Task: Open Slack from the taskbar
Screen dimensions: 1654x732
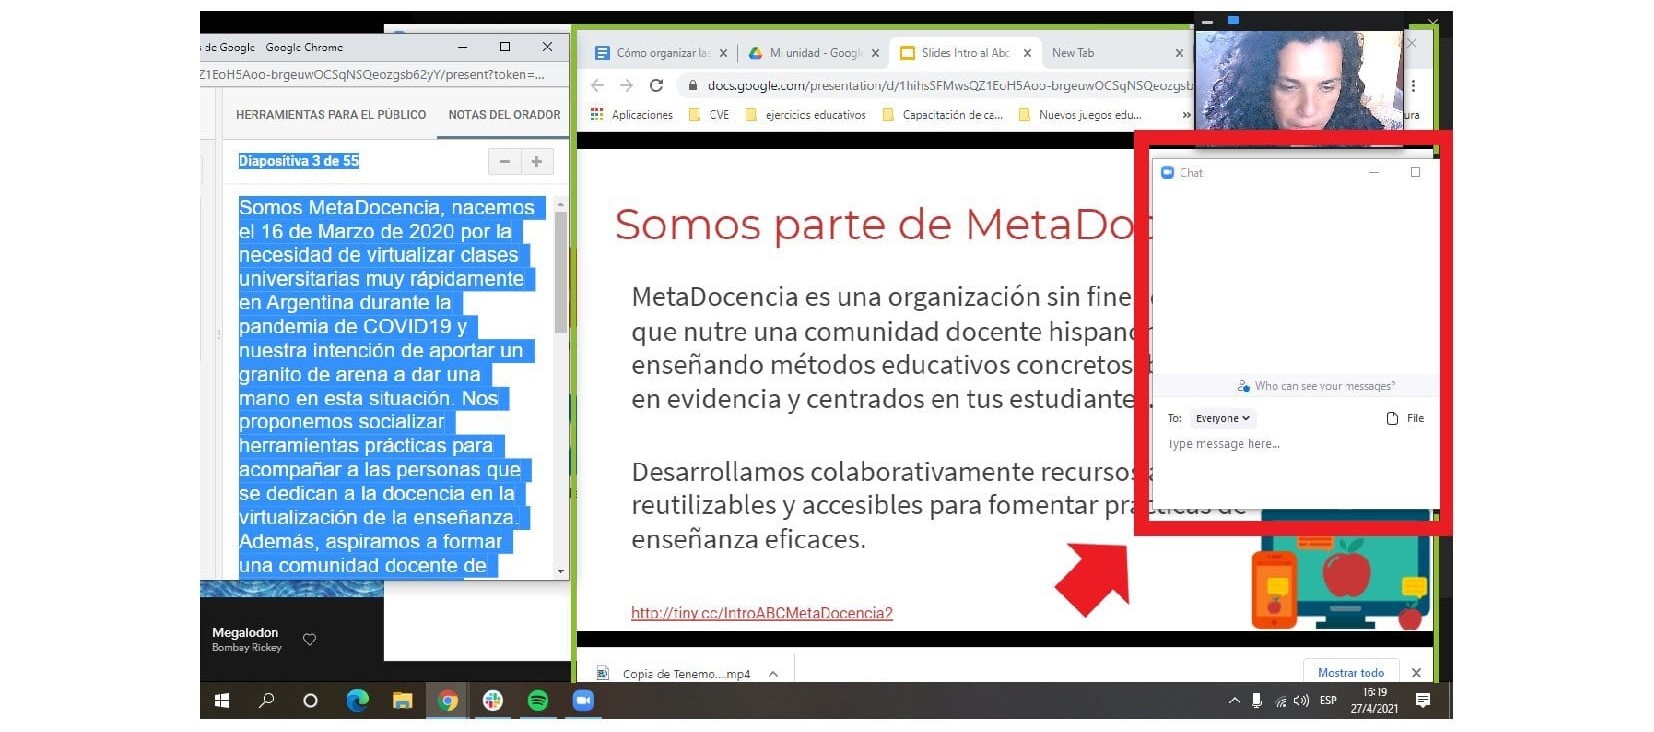Action: 493,701
